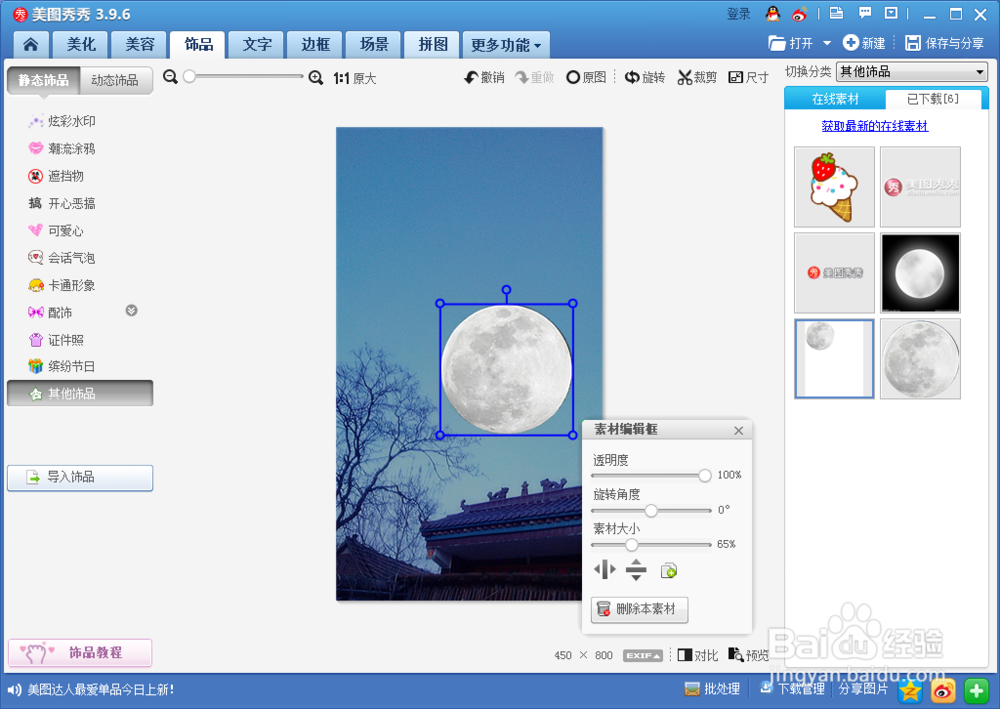Open the 尺寸 resize tool
The width and height of the screenshot is (1000, 709).
click(x=748, y=77)
